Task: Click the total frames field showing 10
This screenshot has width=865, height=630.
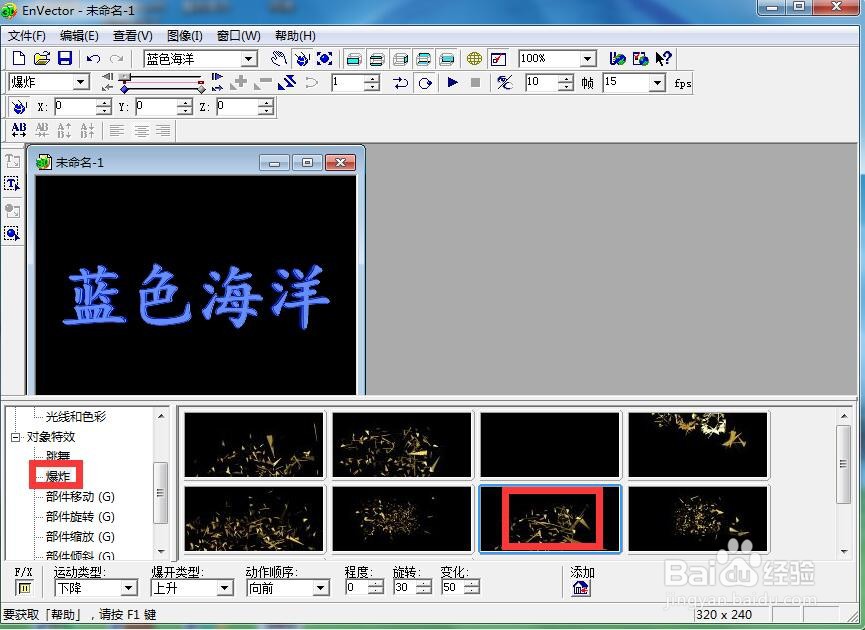Action: pyautogui.click(x=542, y=83)
